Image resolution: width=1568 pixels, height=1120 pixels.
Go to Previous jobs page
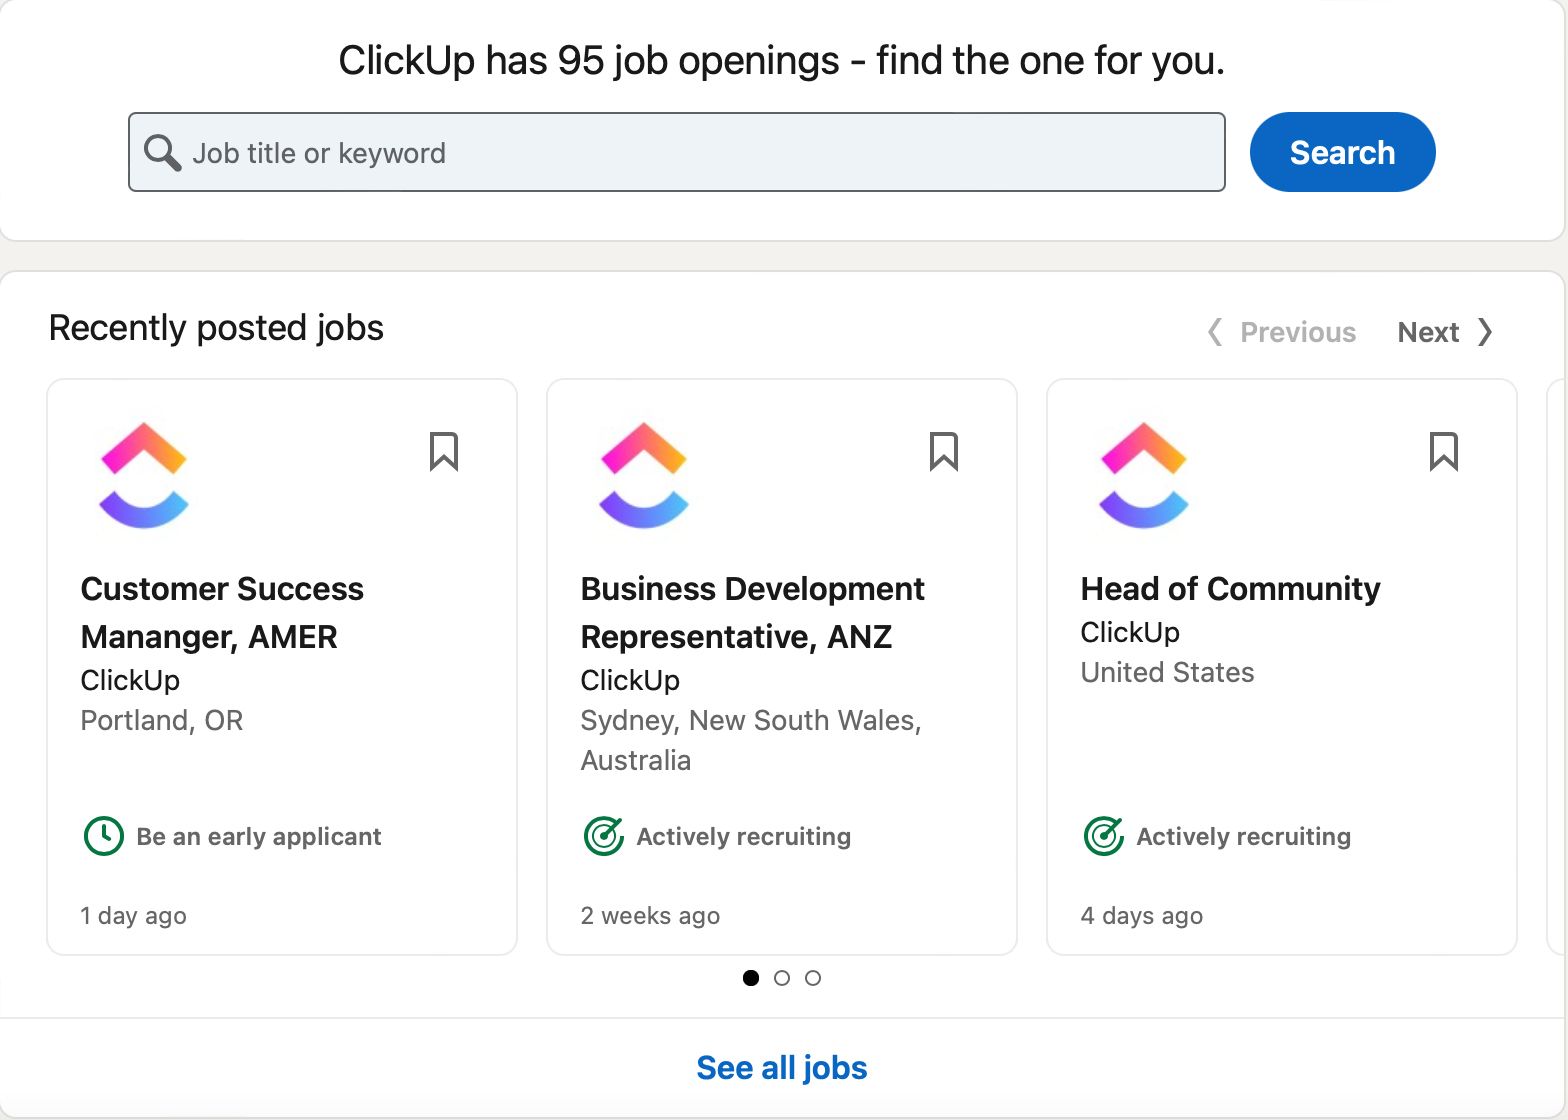click(1282, 332)
